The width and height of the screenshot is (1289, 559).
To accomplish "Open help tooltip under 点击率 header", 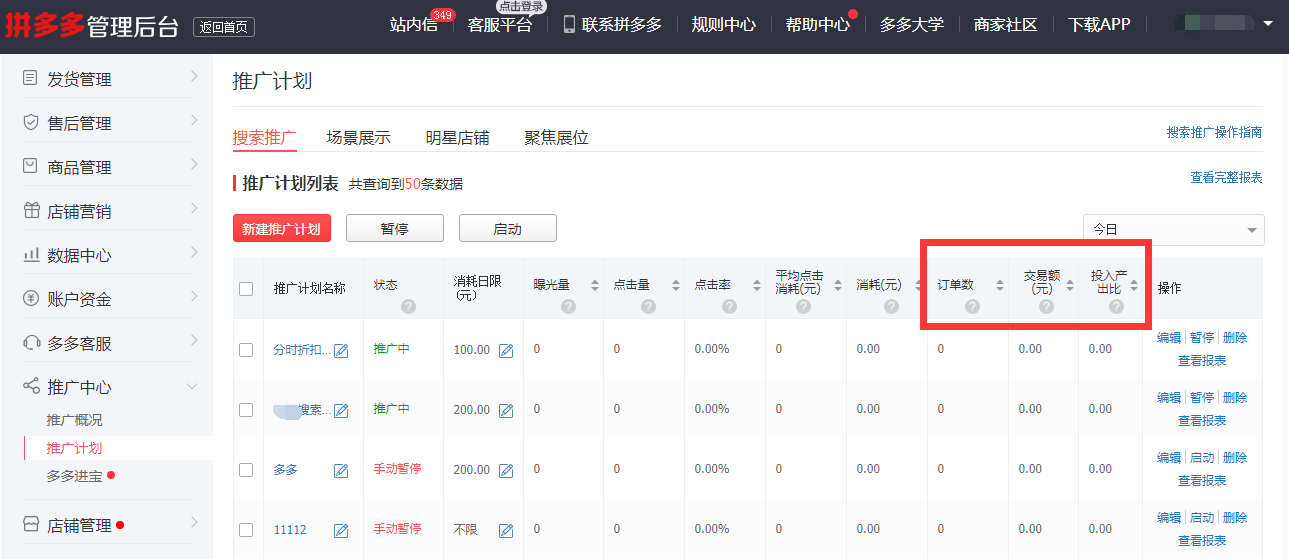I will (729, 306).
